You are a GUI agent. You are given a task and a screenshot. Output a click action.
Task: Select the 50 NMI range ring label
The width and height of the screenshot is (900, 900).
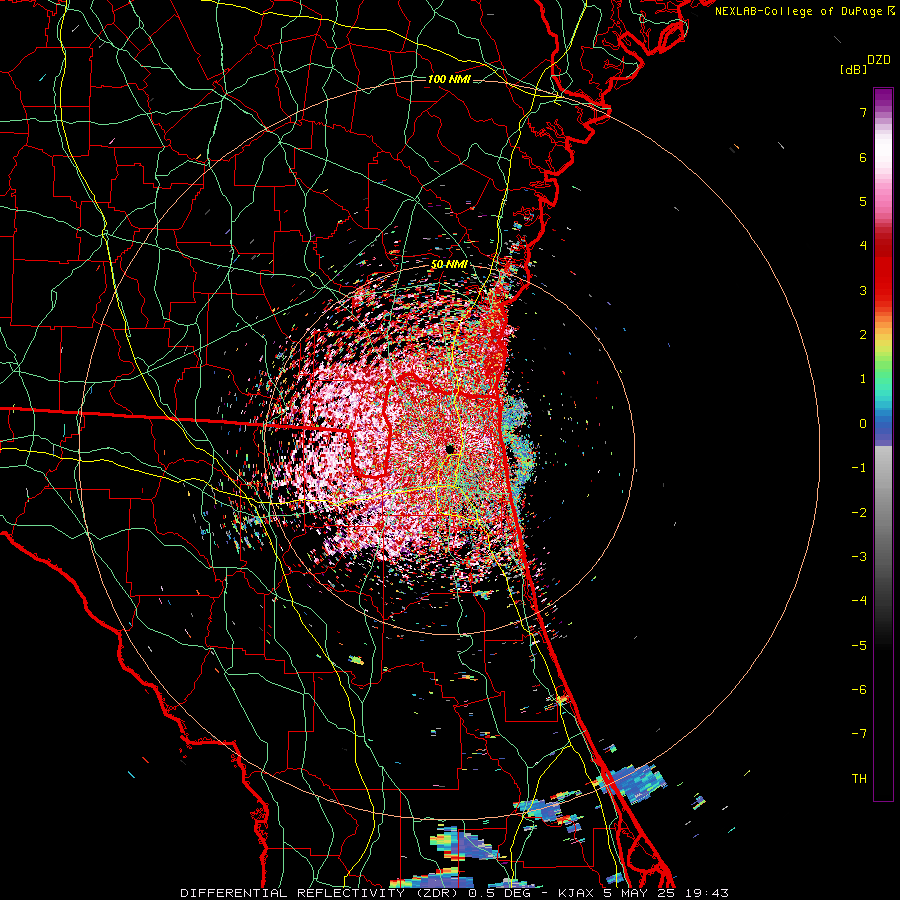[x=449, y=265]
